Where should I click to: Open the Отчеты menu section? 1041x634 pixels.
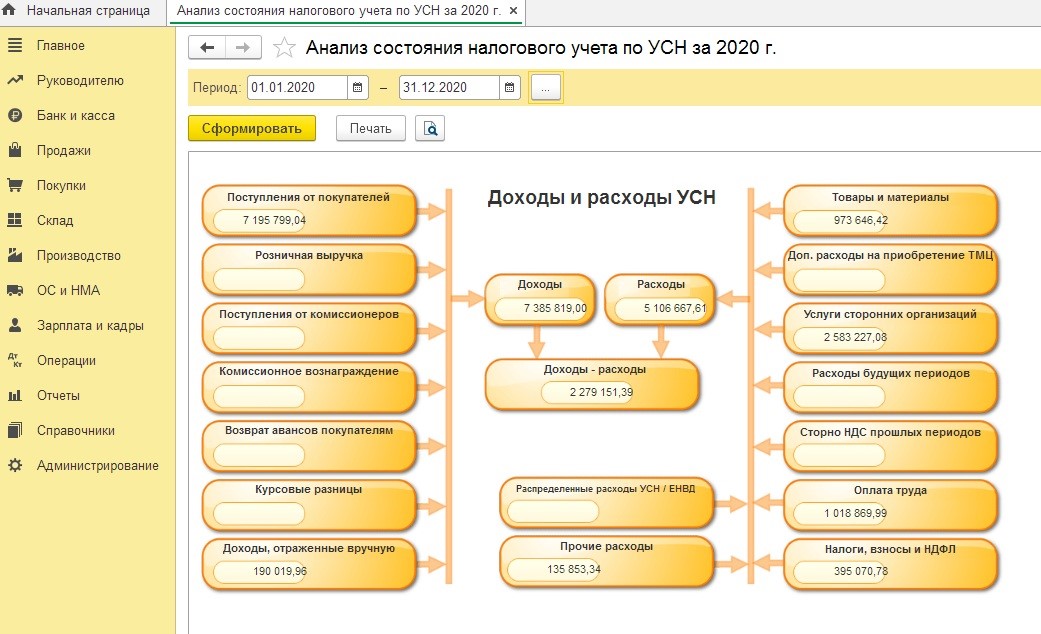(x=58, y=396)
